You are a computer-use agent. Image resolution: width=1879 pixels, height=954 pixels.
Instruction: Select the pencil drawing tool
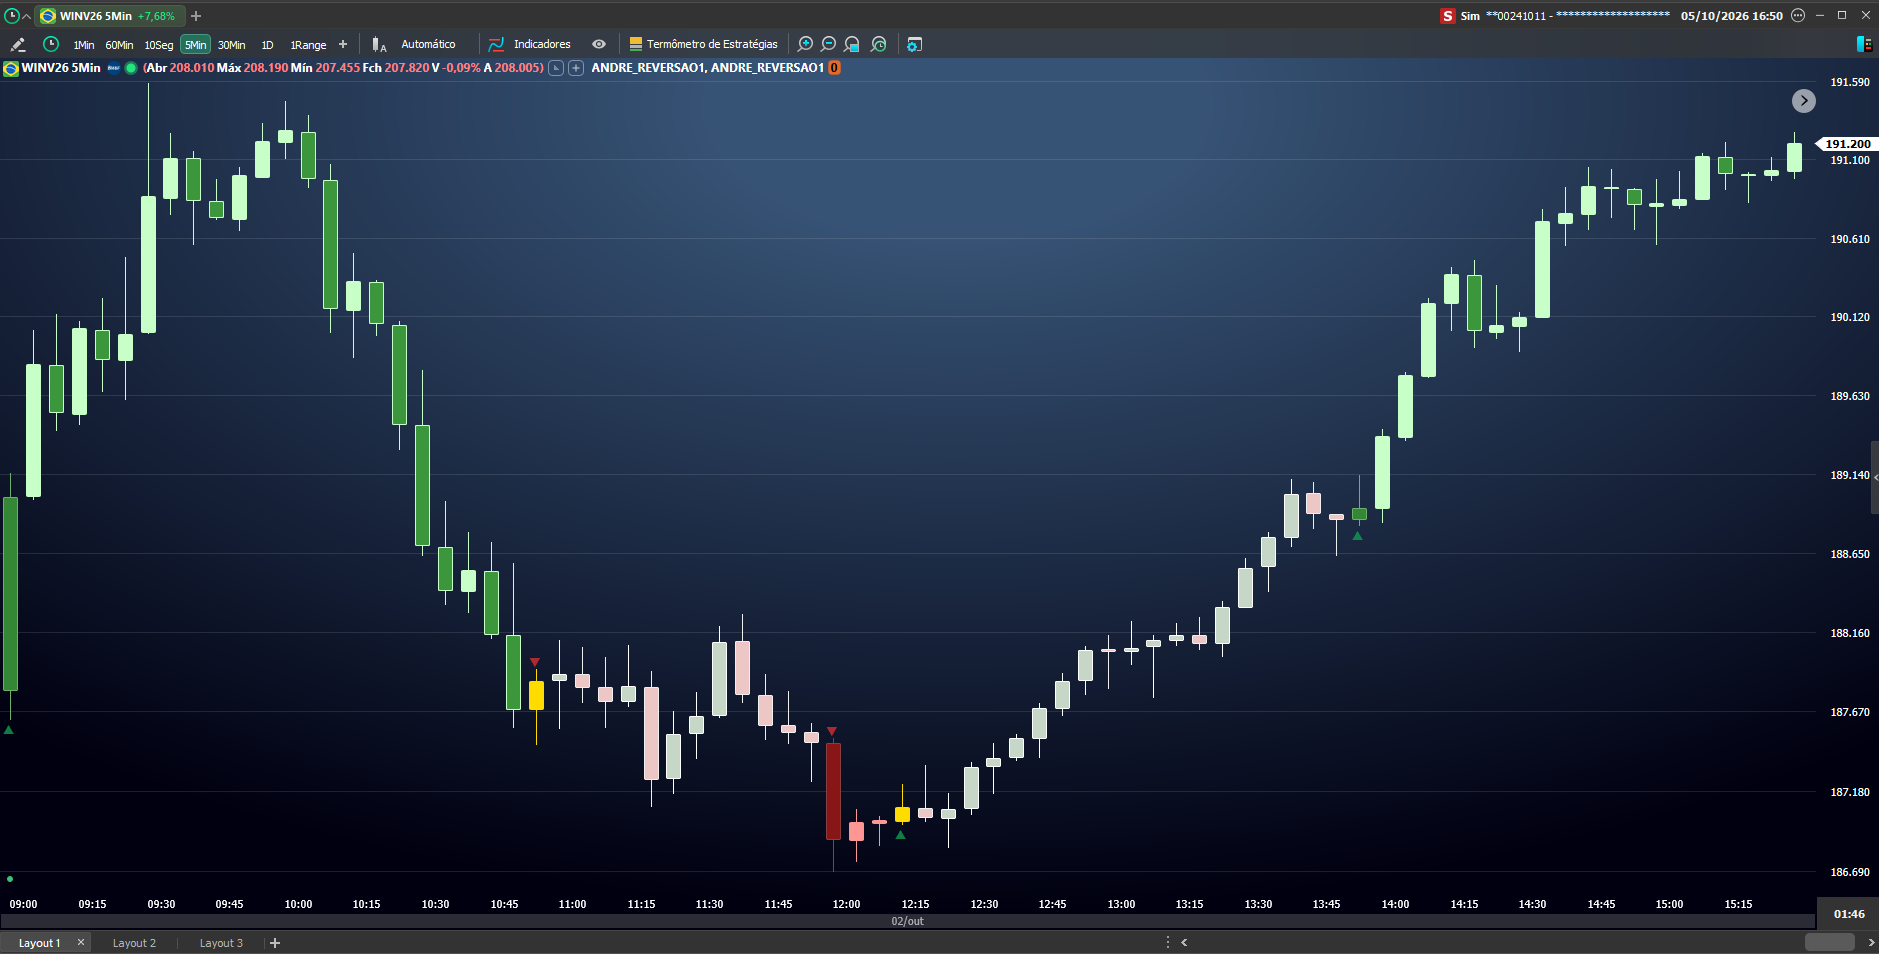(x=17, y=44)
